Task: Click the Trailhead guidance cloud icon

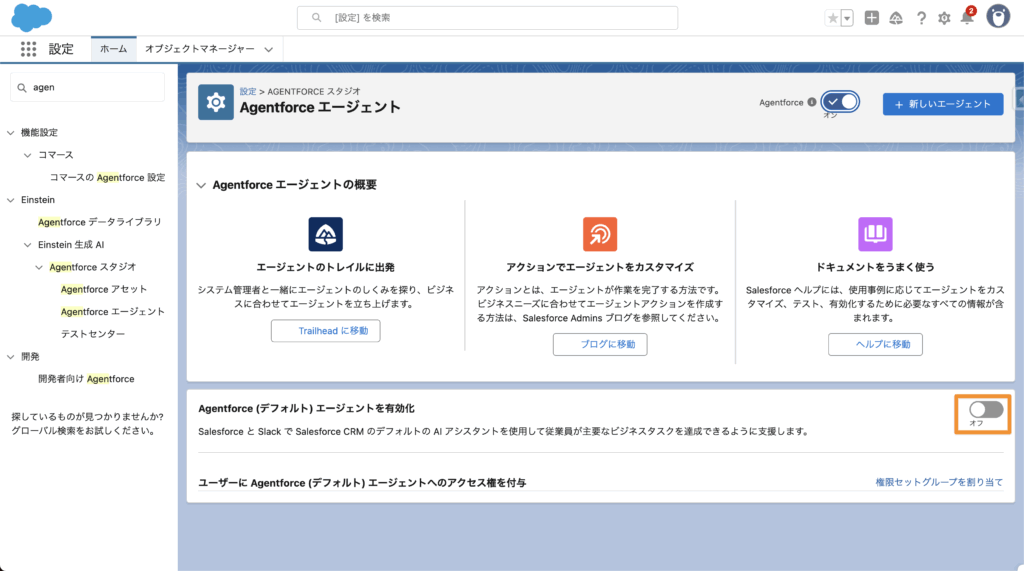Action: click(x=896, y=18)
